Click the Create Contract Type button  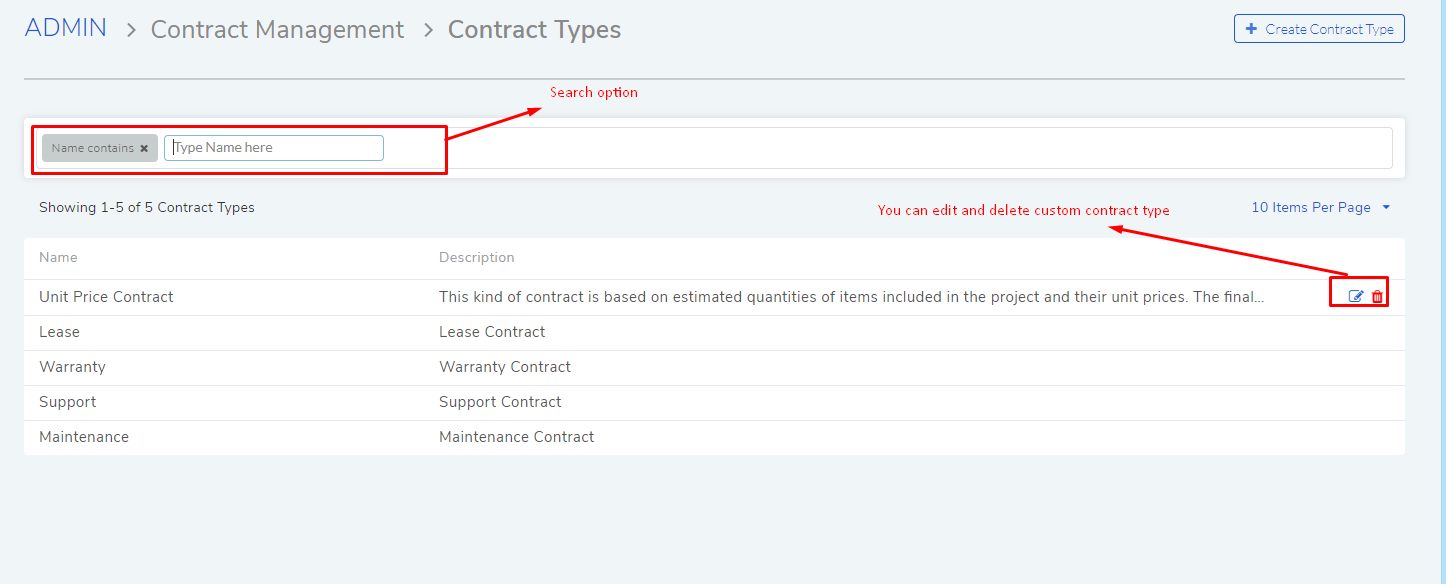(x=1319, y=29)
